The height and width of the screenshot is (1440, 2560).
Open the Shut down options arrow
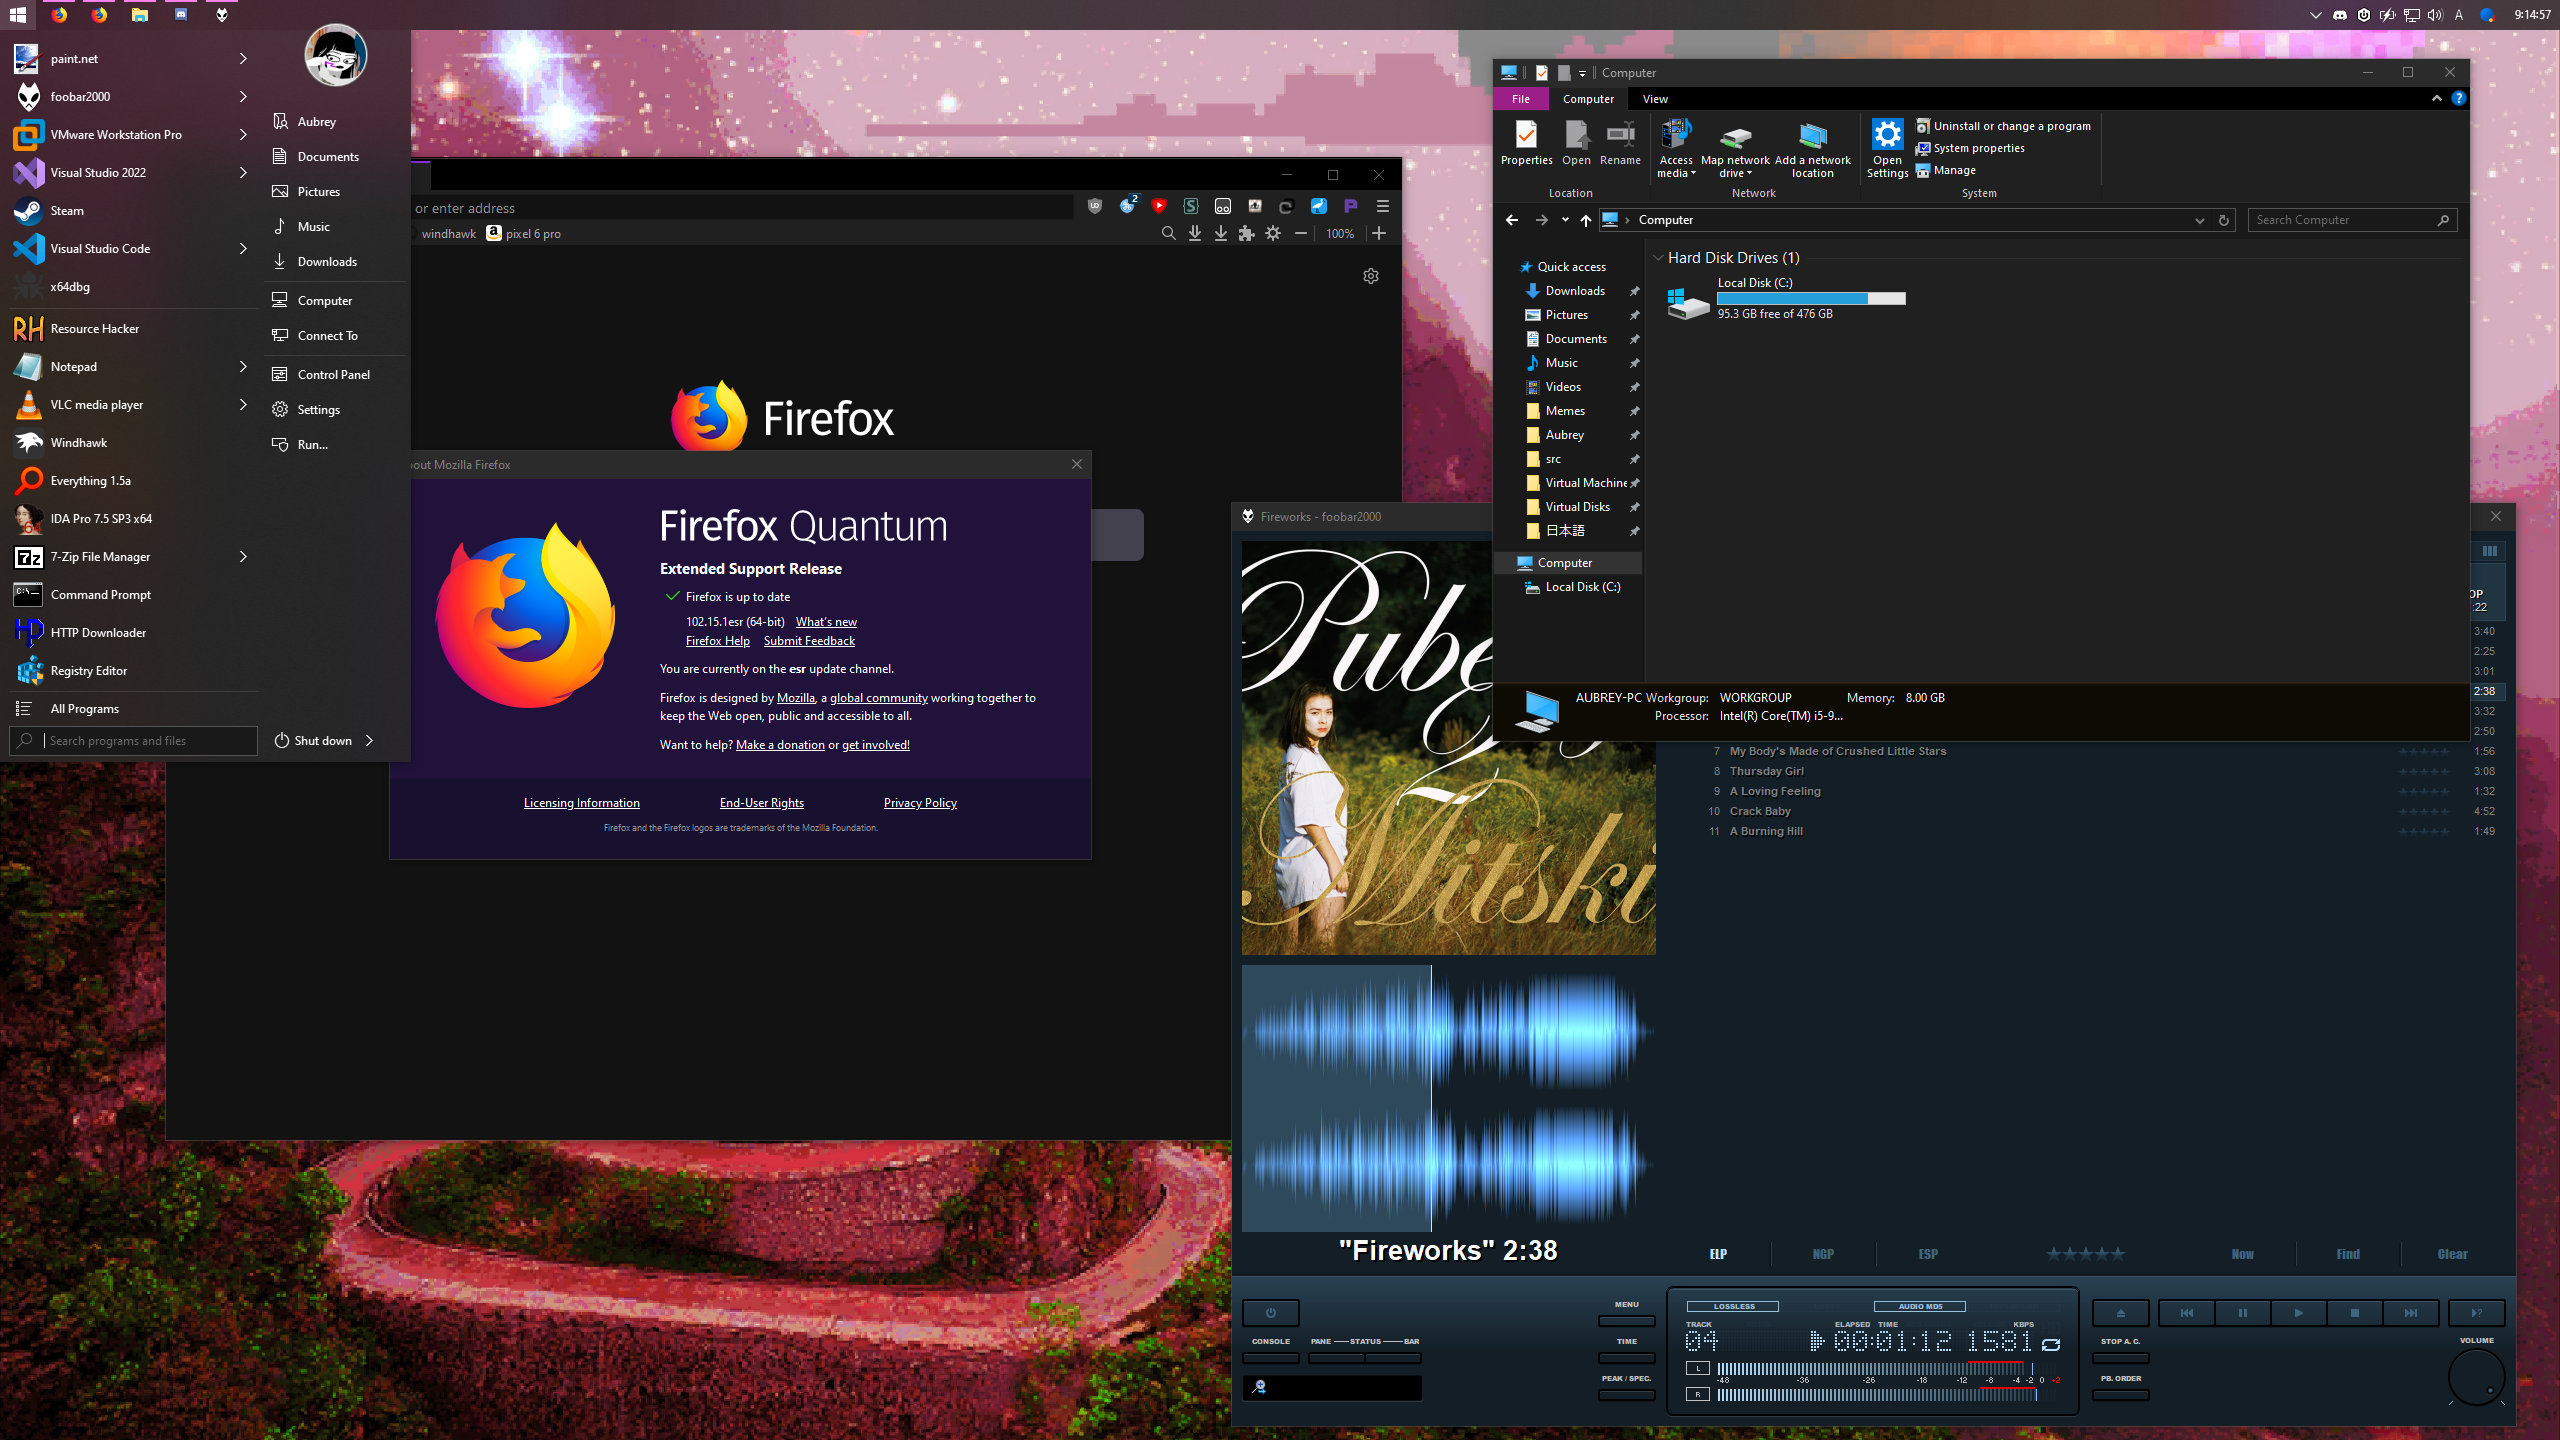click(370, 740)
